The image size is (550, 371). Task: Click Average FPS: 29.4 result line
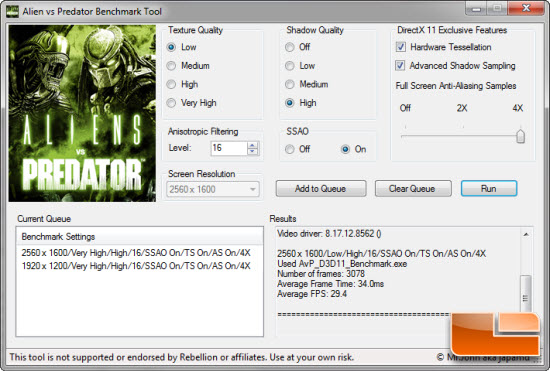[x=312, y=294]
